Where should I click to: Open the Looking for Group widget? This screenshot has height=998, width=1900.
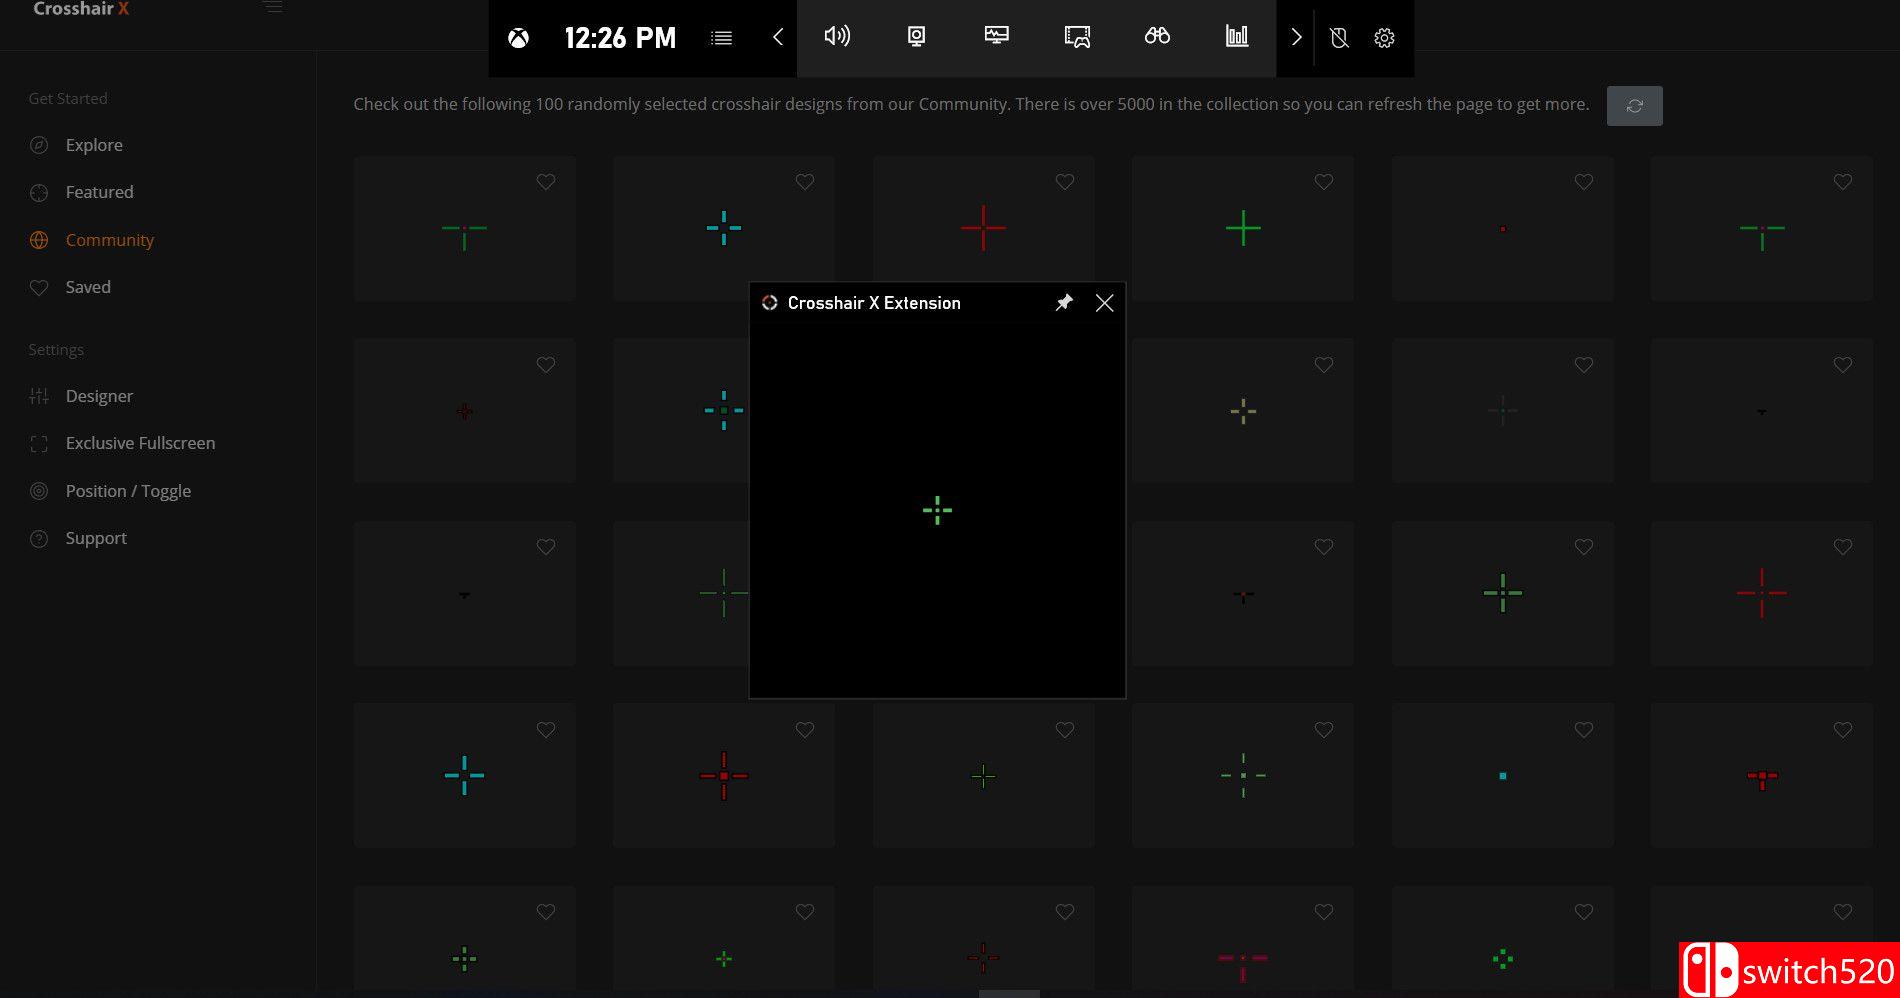(1157, 37)
